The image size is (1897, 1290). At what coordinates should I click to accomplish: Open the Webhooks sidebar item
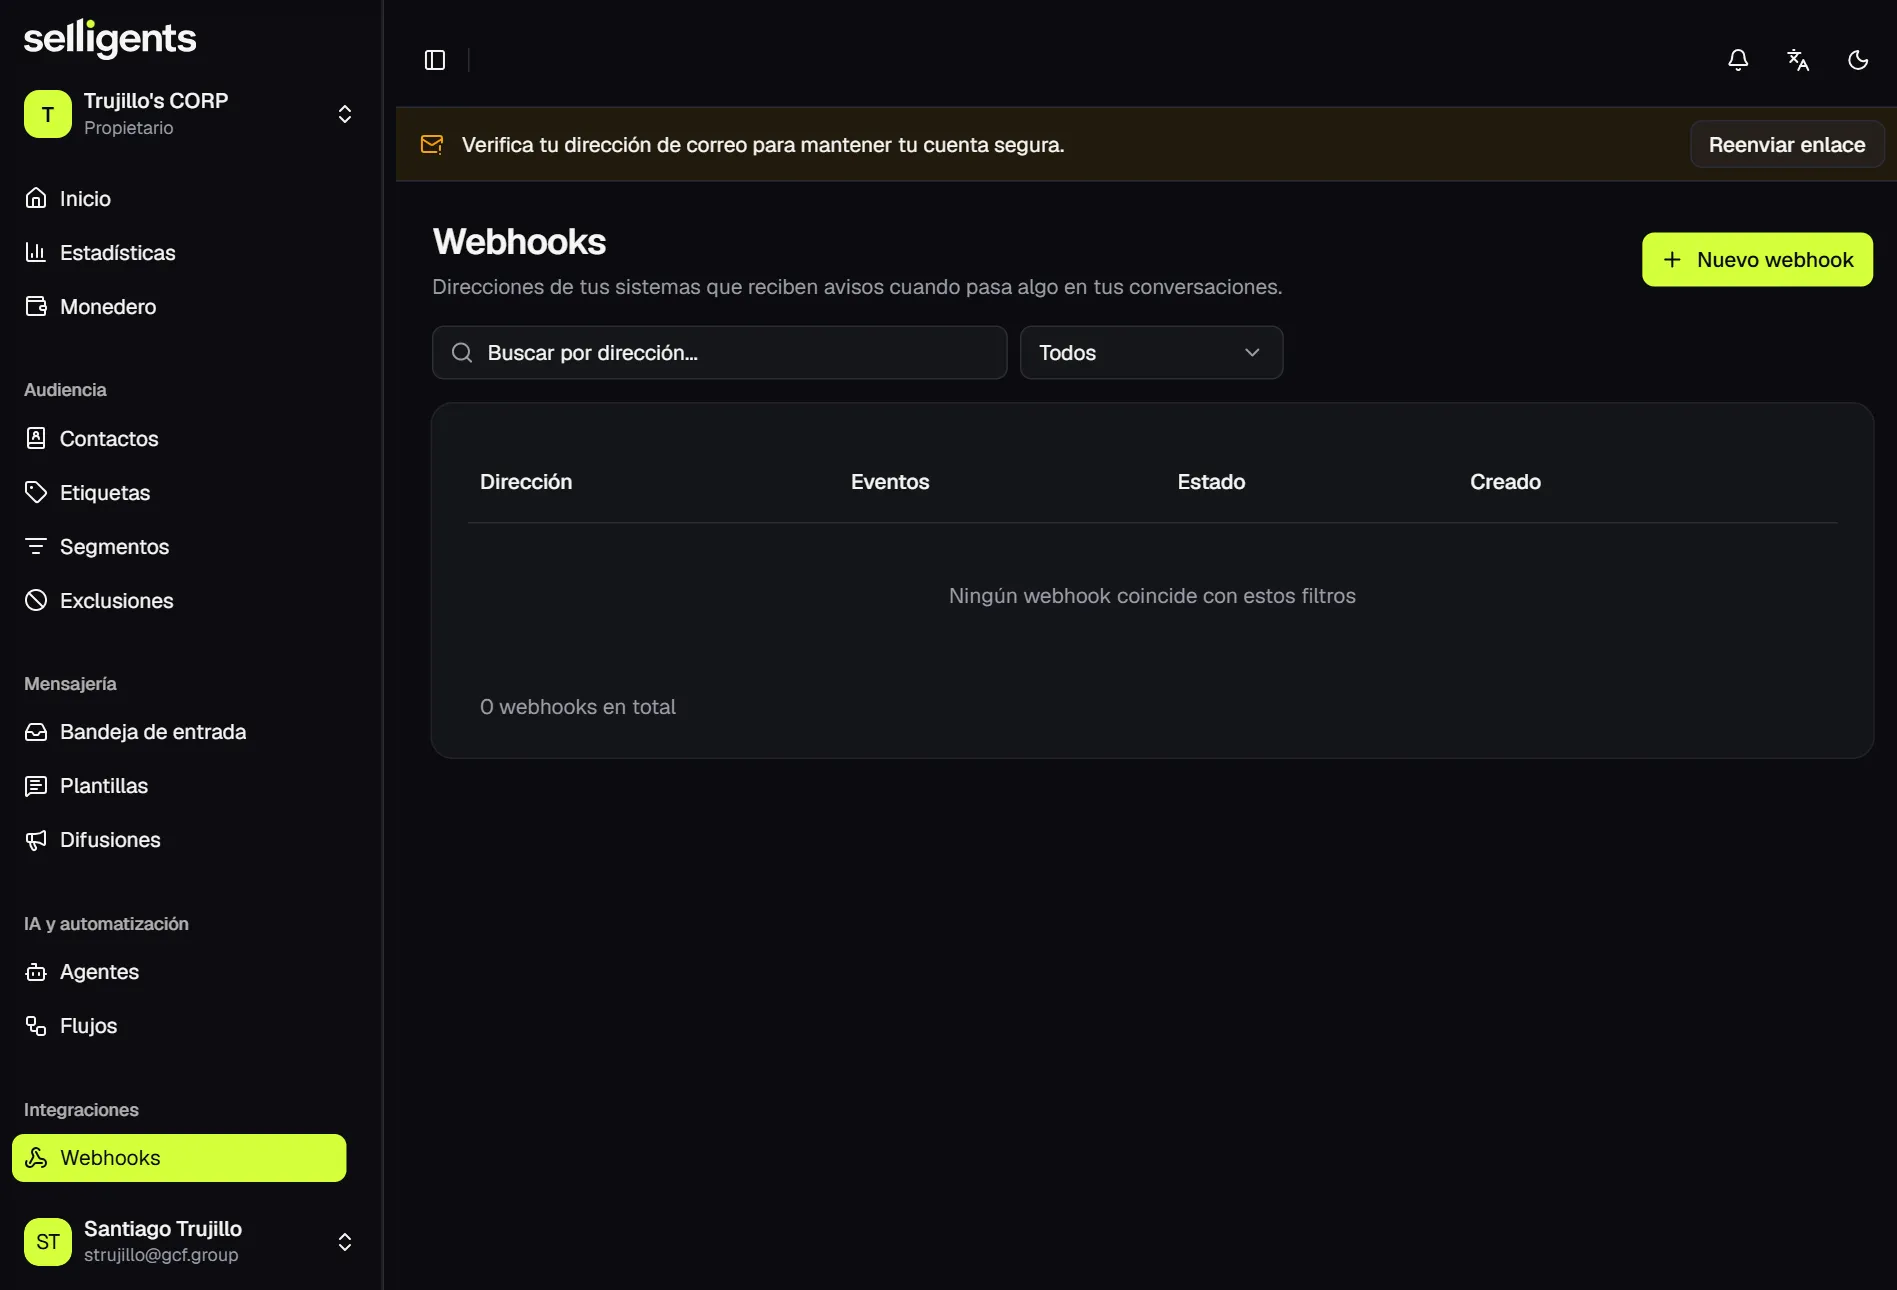click(x=179, y=1158)
